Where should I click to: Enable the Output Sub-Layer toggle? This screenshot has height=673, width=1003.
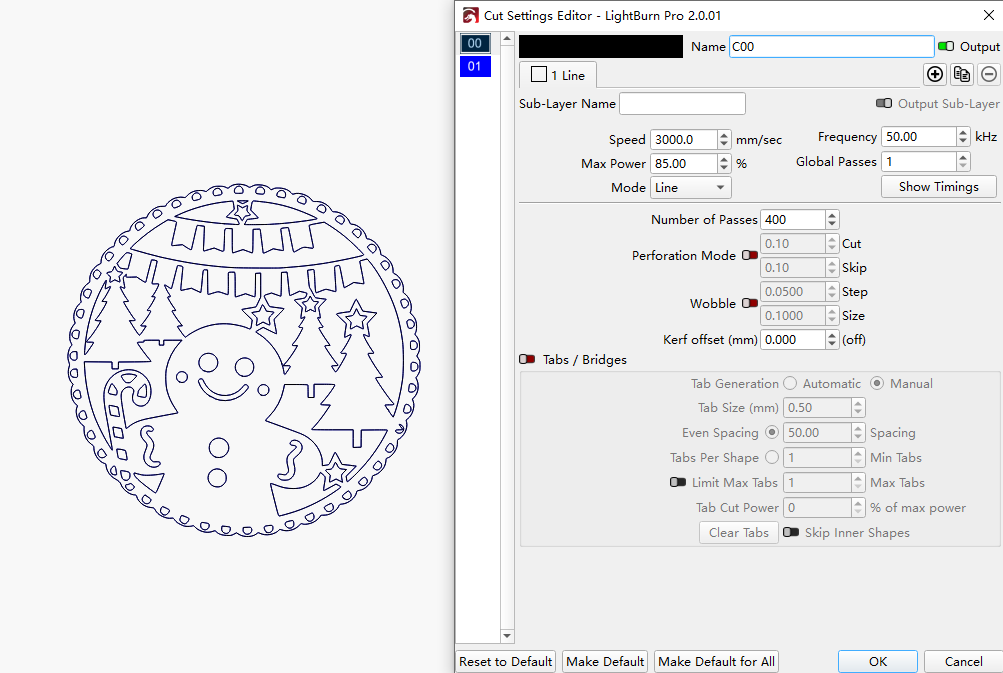(882, 103)
